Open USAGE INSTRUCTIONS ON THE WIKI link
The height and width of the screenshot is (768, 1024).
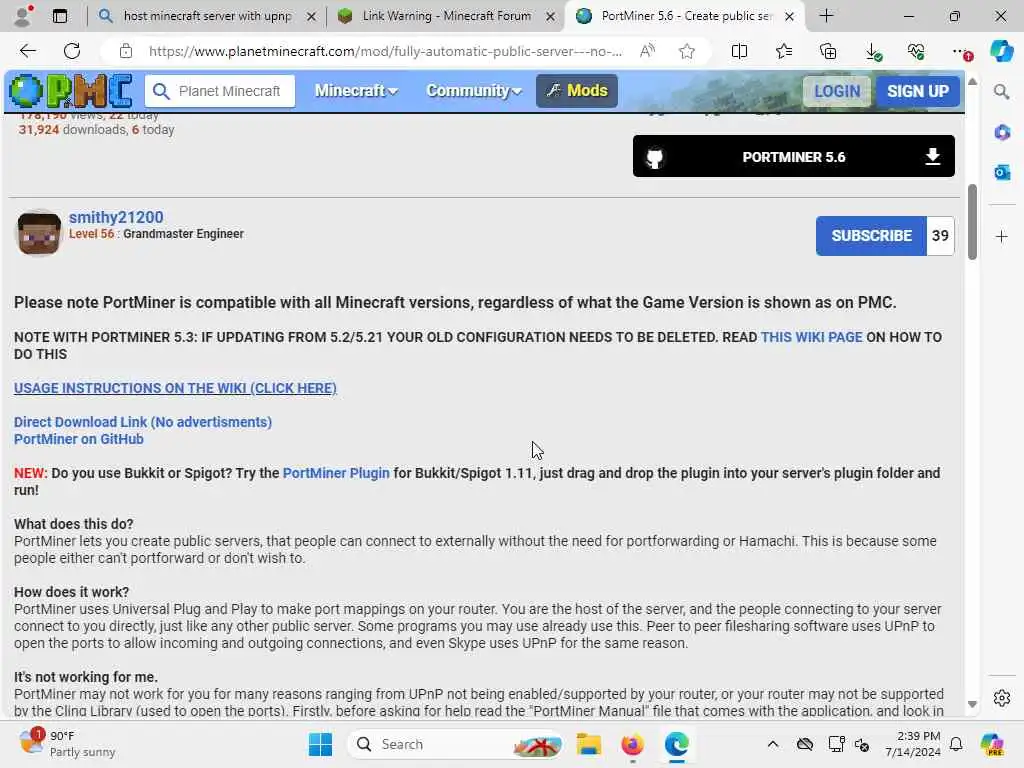click(x=175, y=388)
